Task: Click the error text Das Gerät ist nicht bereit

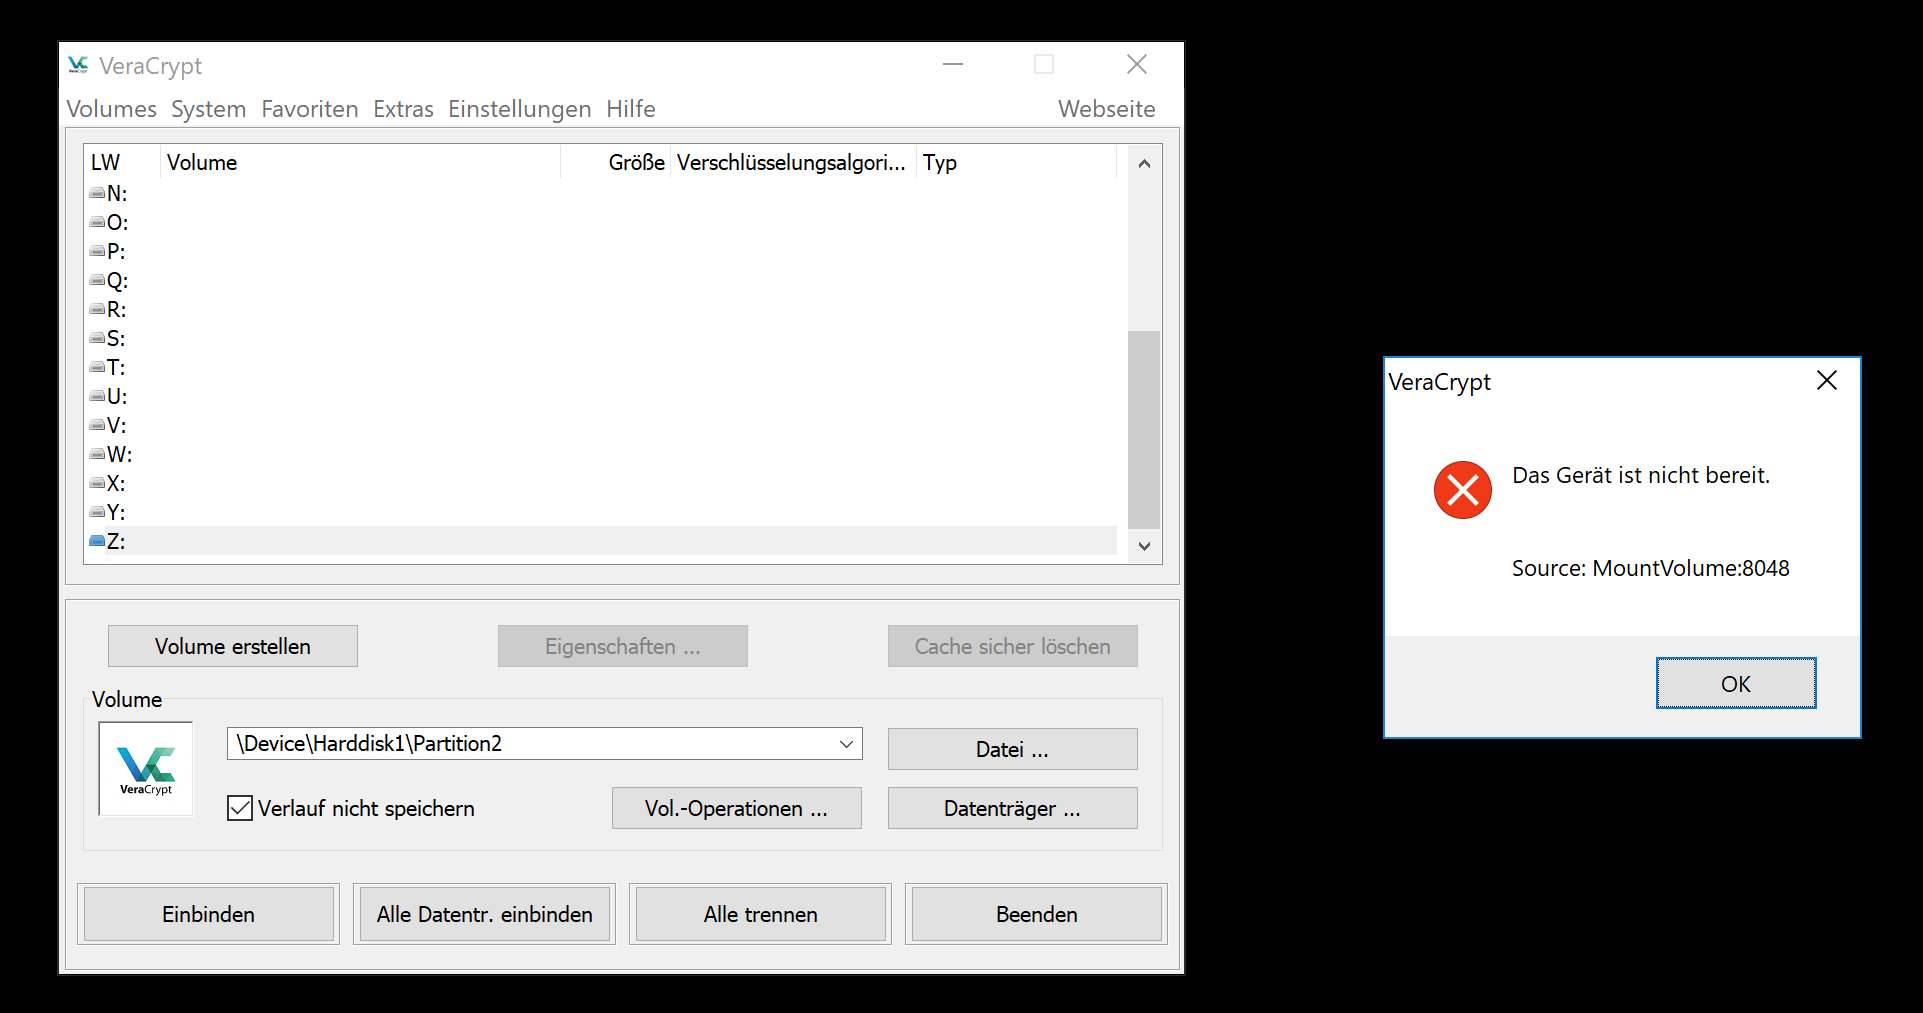Action: 1641,475
